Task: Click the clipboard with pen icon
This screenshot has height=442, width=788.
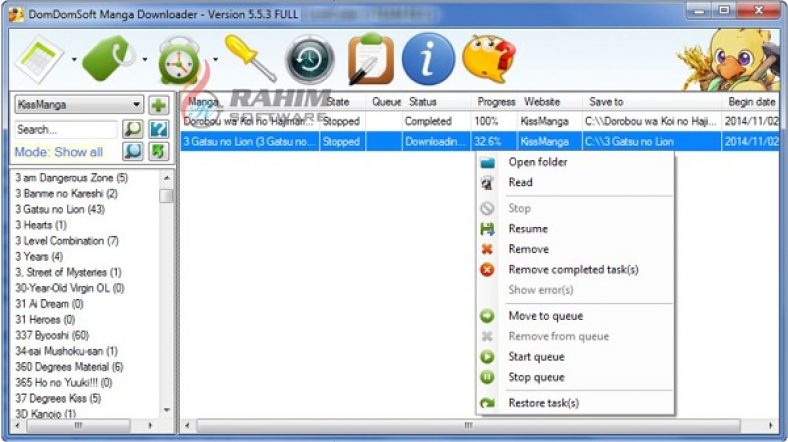Action: pos(370,59)
